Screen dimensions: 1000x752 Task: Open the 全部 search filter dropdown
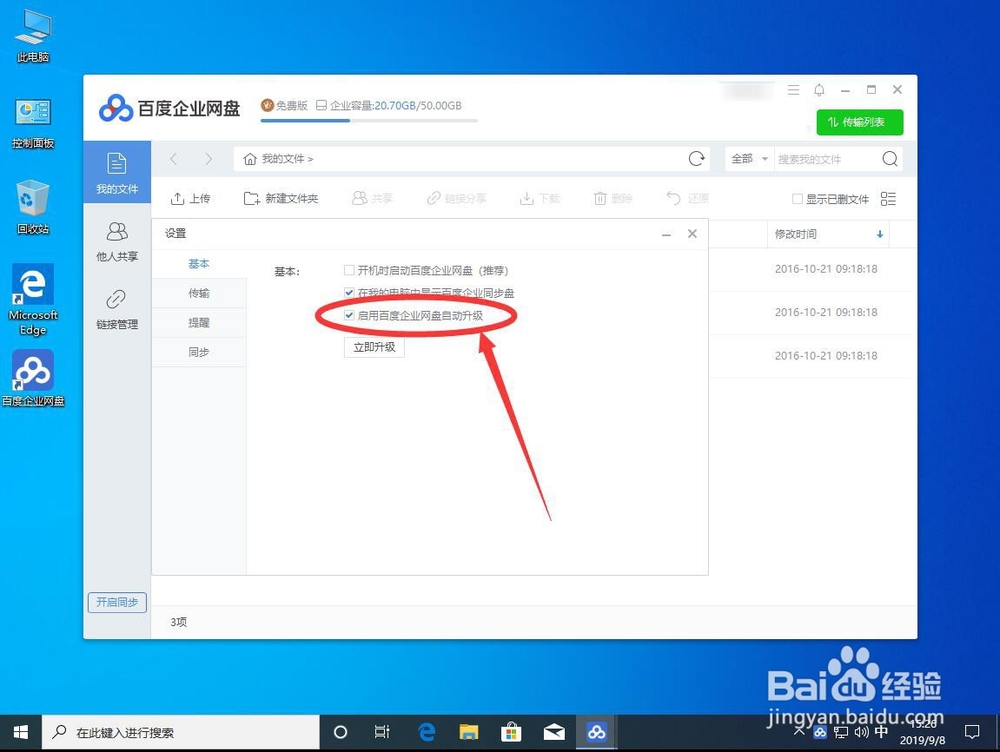click(x=749, y=159)
